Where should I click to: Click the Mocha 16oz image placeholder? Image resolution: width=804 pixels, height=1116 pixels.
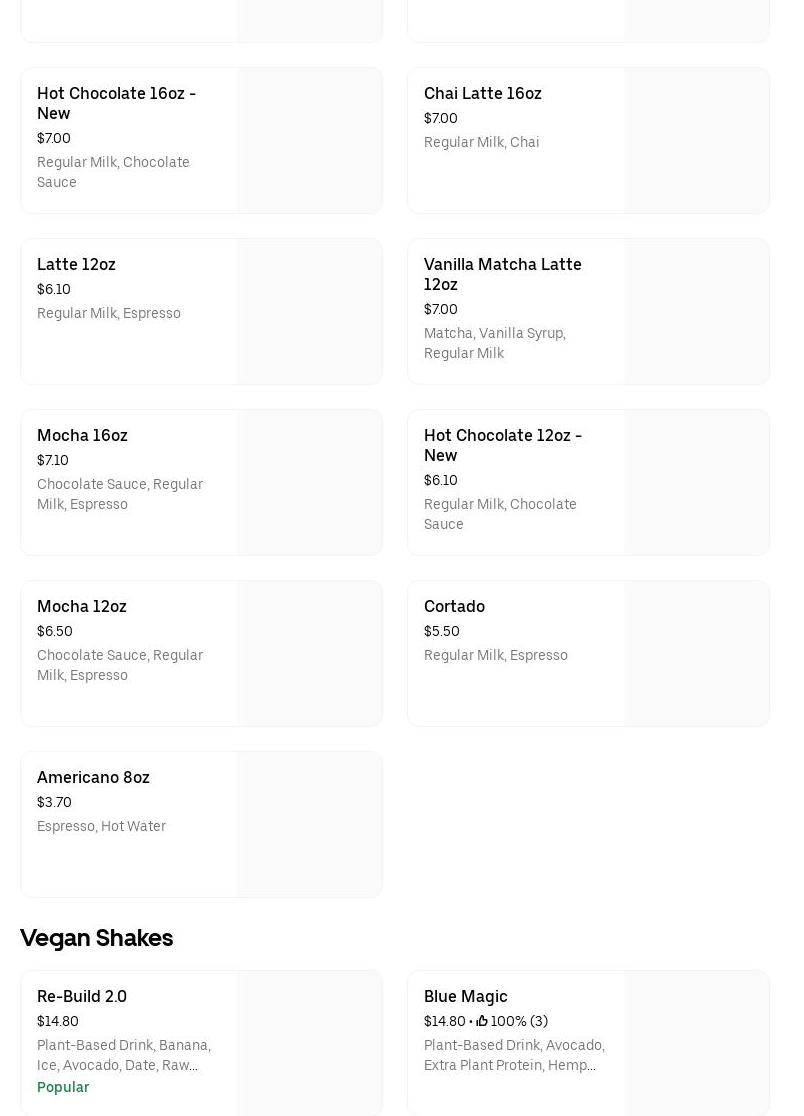(x=310, y=483)
